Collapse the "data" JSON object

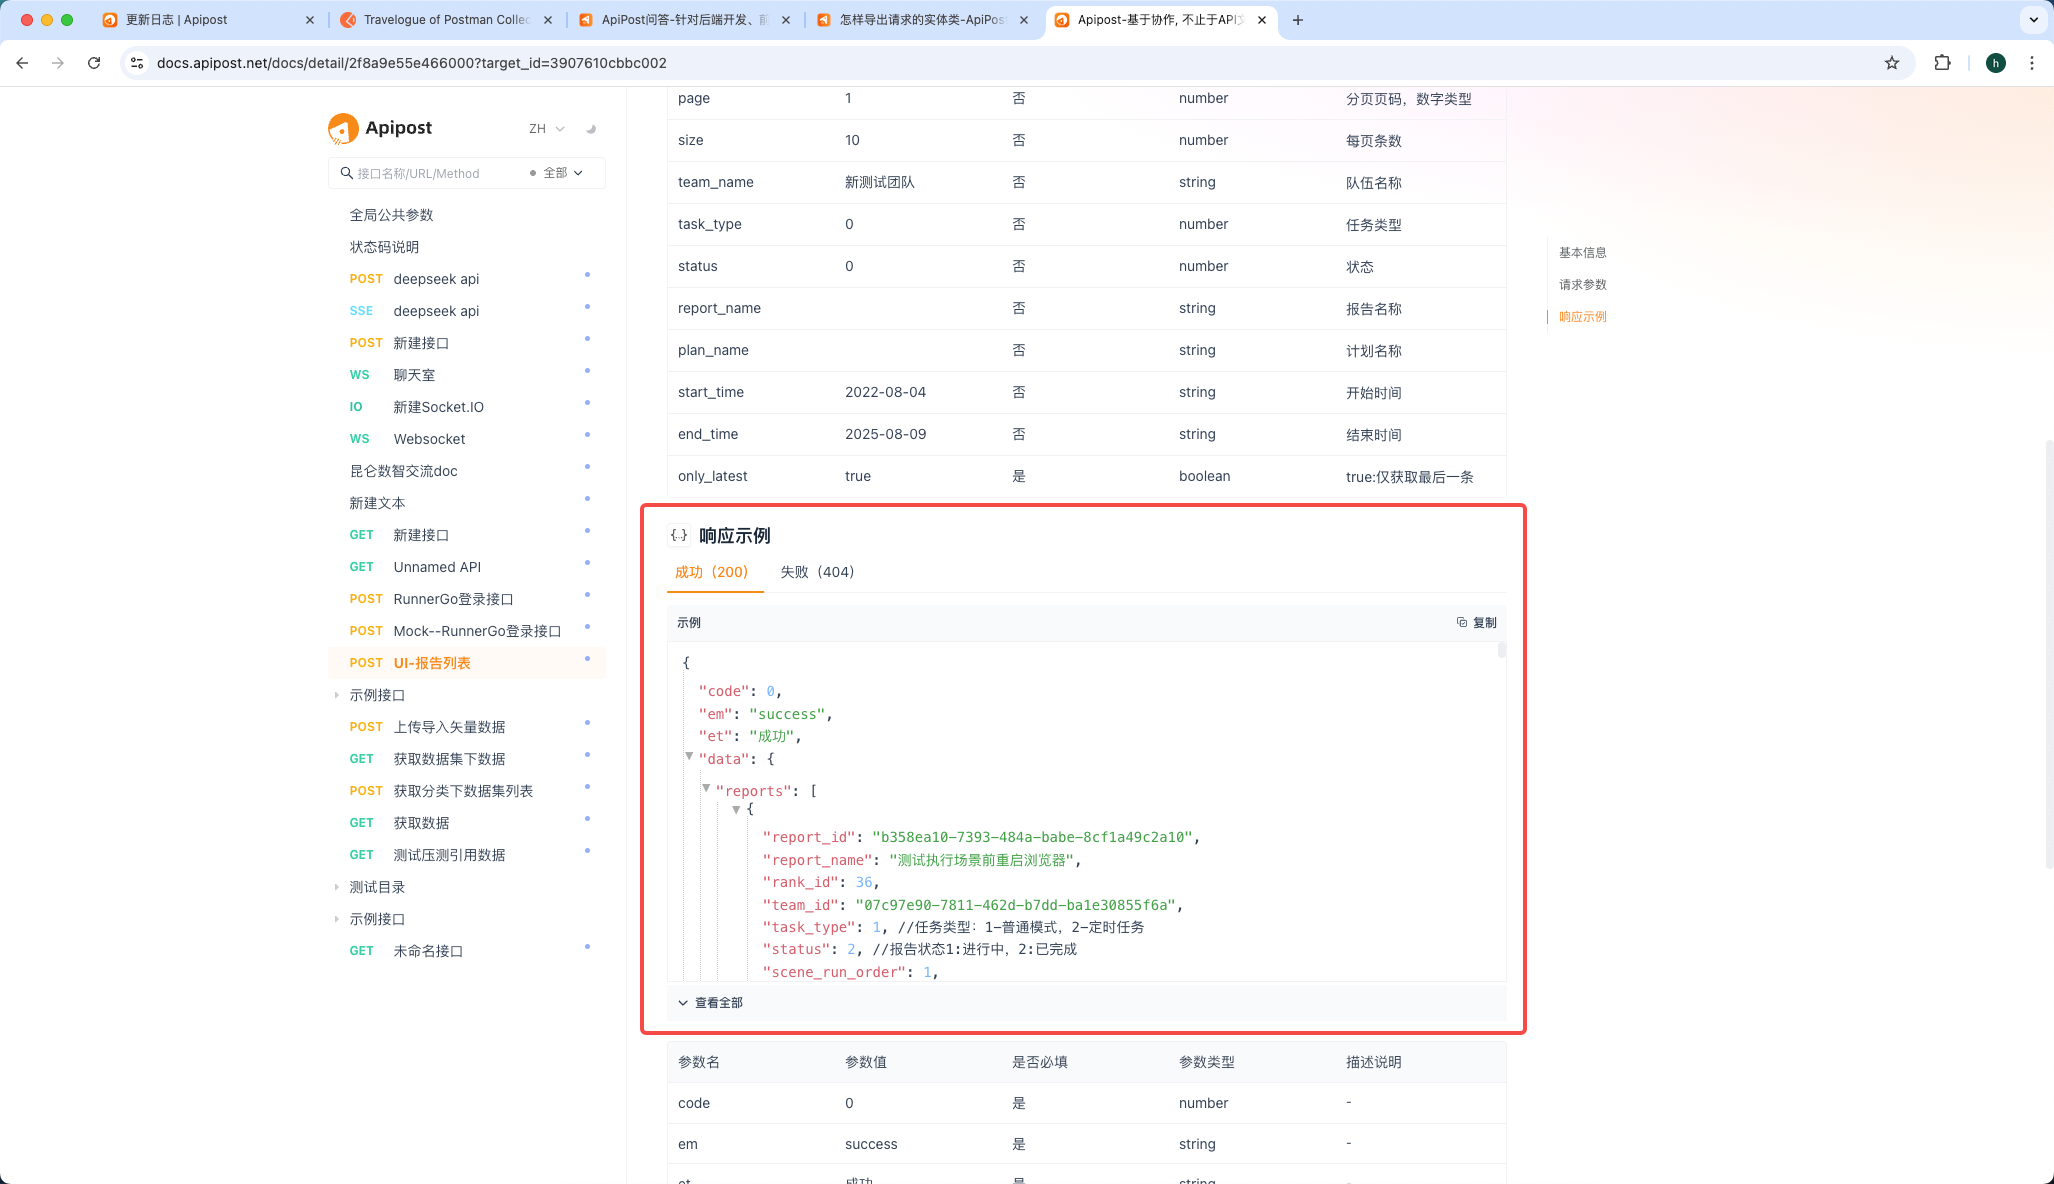tap(689, 756)
